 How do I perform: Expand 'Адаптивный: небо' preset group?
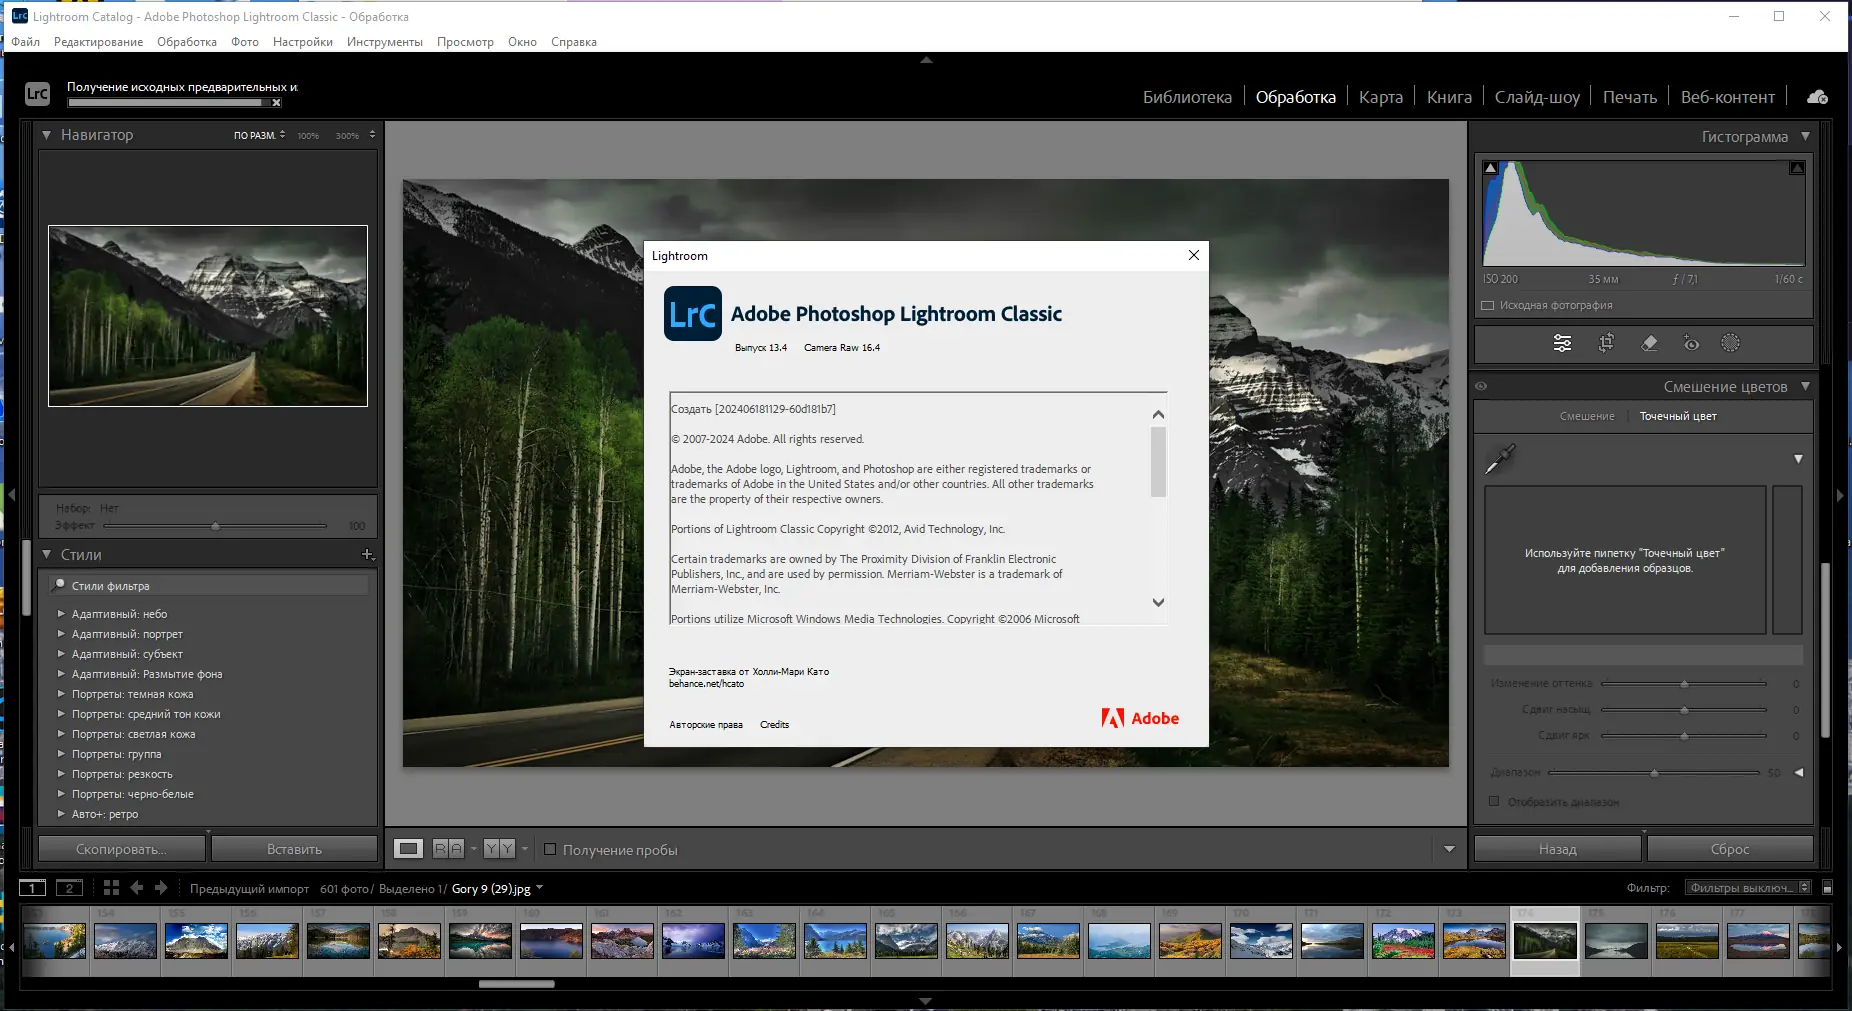click(61, 614)
